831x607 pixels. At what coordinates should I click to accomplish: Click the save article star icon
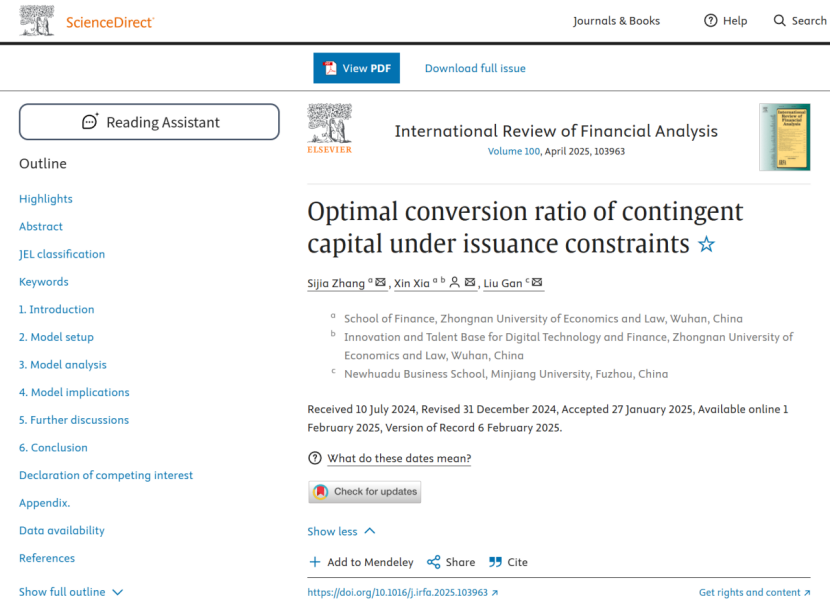(x=706, y=243)
